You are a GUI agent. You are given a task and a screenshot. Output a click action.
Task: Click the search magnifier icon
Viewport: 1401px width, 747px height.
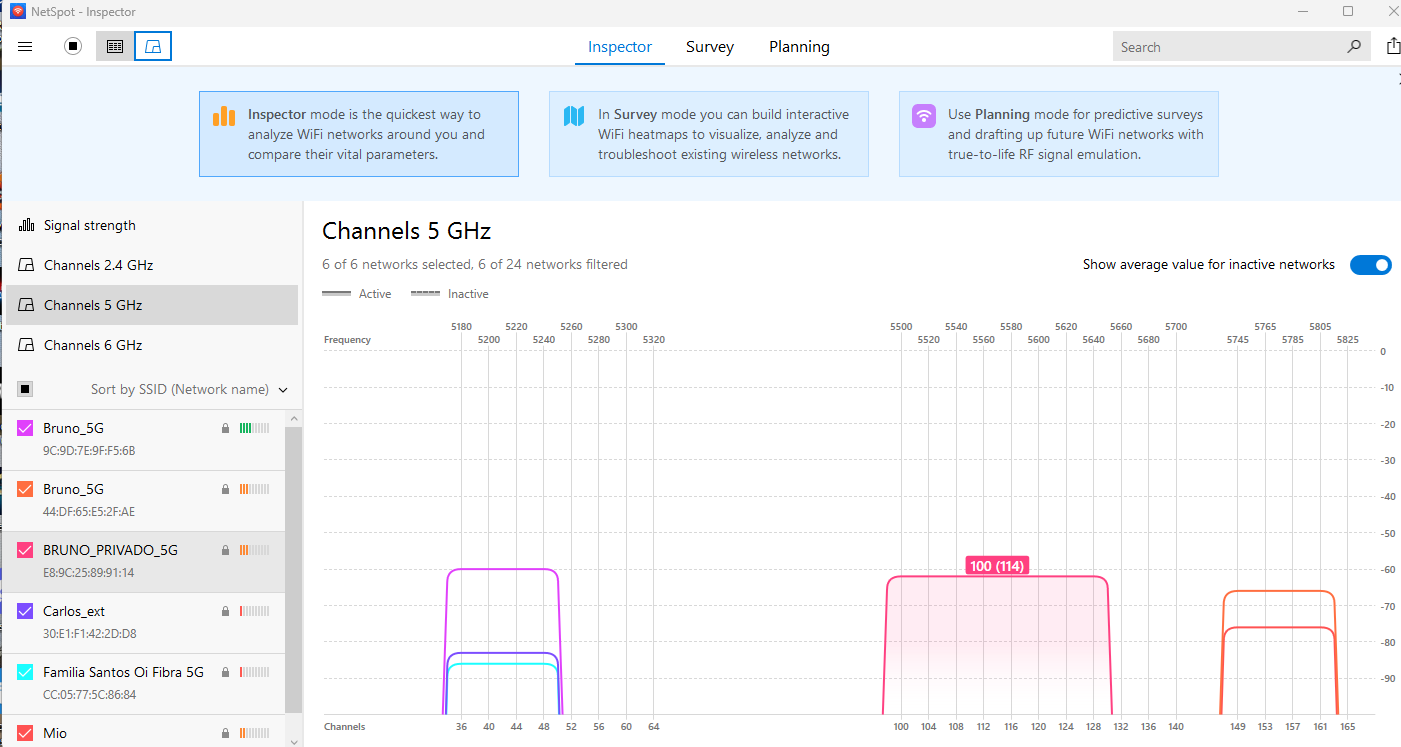pyautogui.click(x=1354, y=46)
